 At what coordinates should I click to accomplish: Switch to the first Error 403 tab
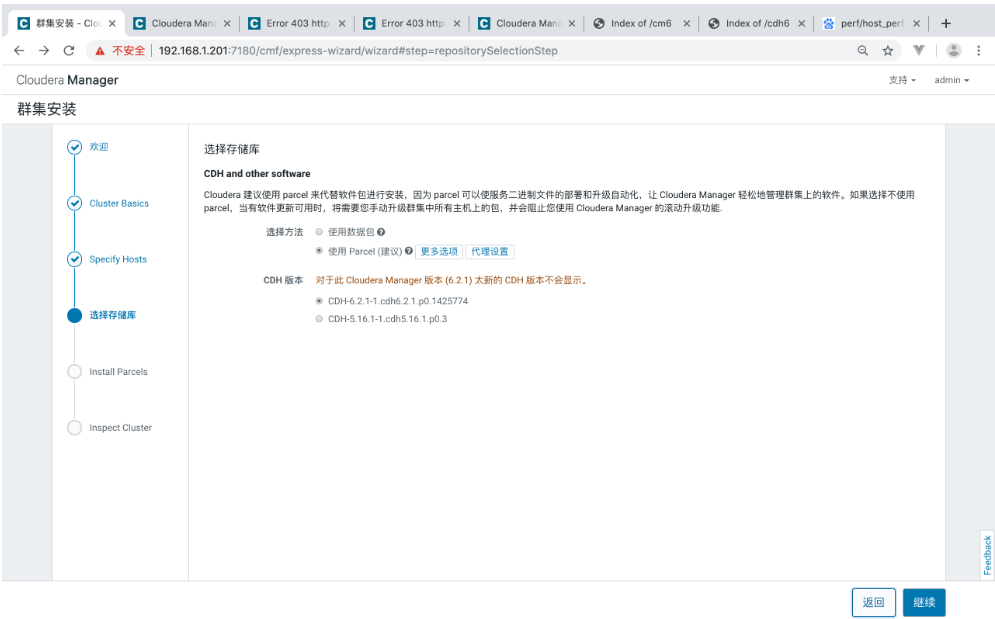(298, 23)
